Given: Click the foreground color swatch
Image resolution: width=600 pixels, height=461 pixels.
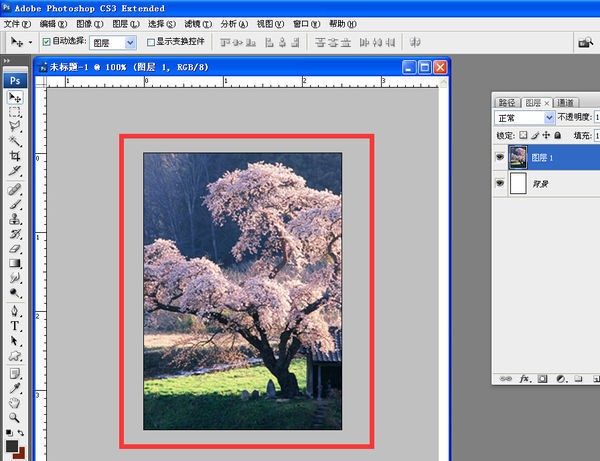Looking at the screenshot, I should click(x=11, y=446).
